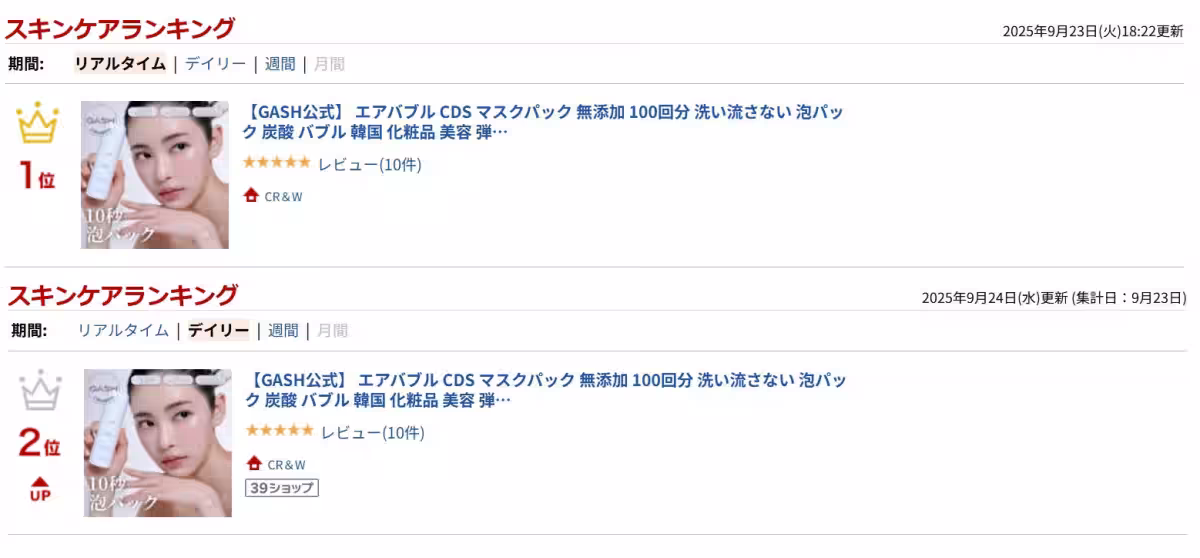Open レビュー(10件) for the rank 2 product
This screenshot has height=558, width=1200.
[373, 433]
